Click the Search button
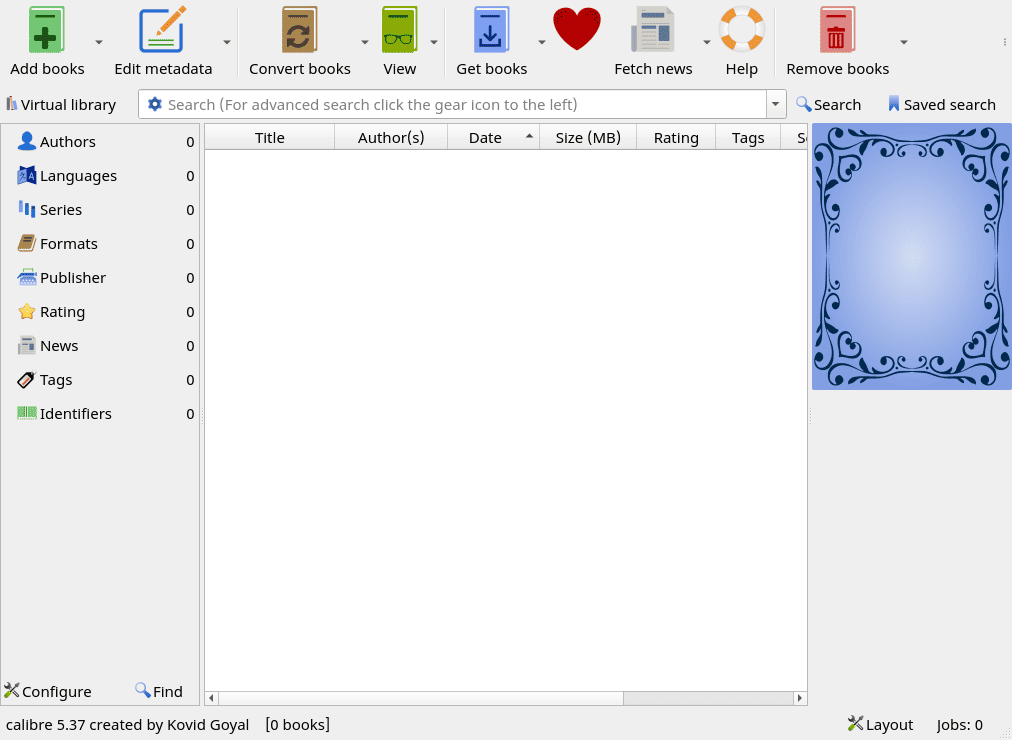Viewport: 1012px width, 740px height. tap(829, 105)
